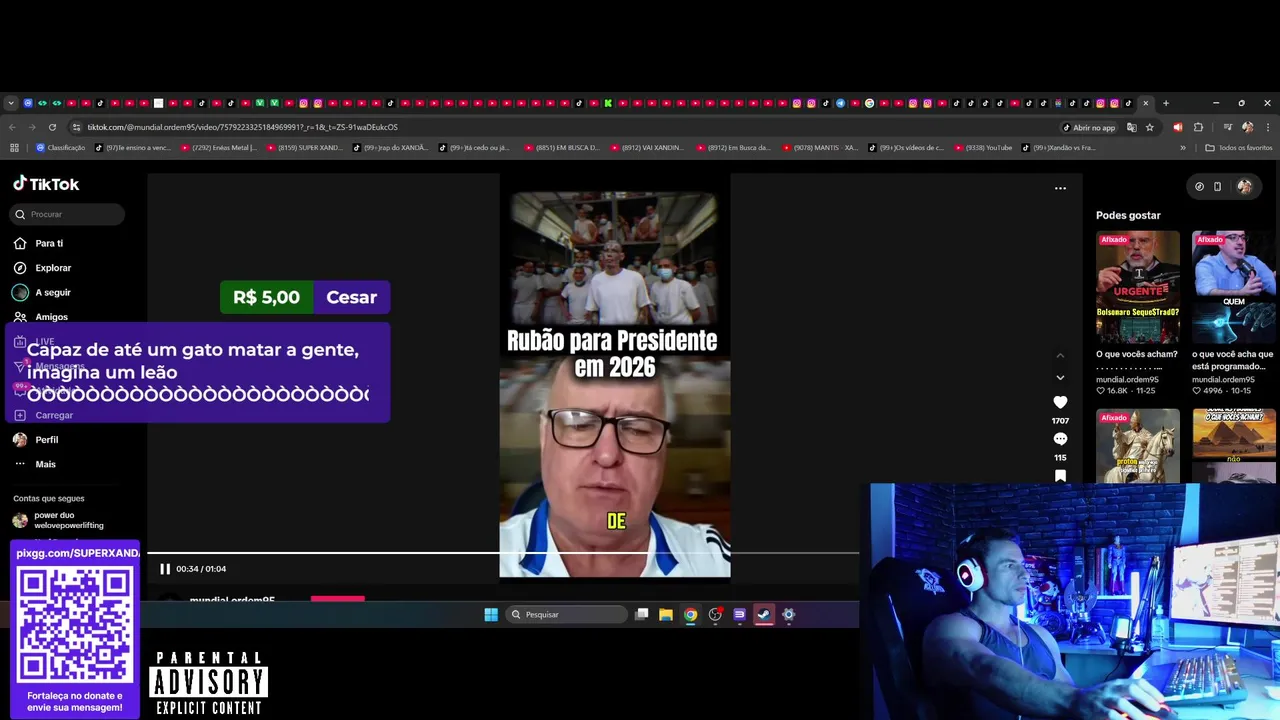This screenshot has width=1280, height=720.
Task: Open File Explorer from the taskbar
Action: click(666, 615)
